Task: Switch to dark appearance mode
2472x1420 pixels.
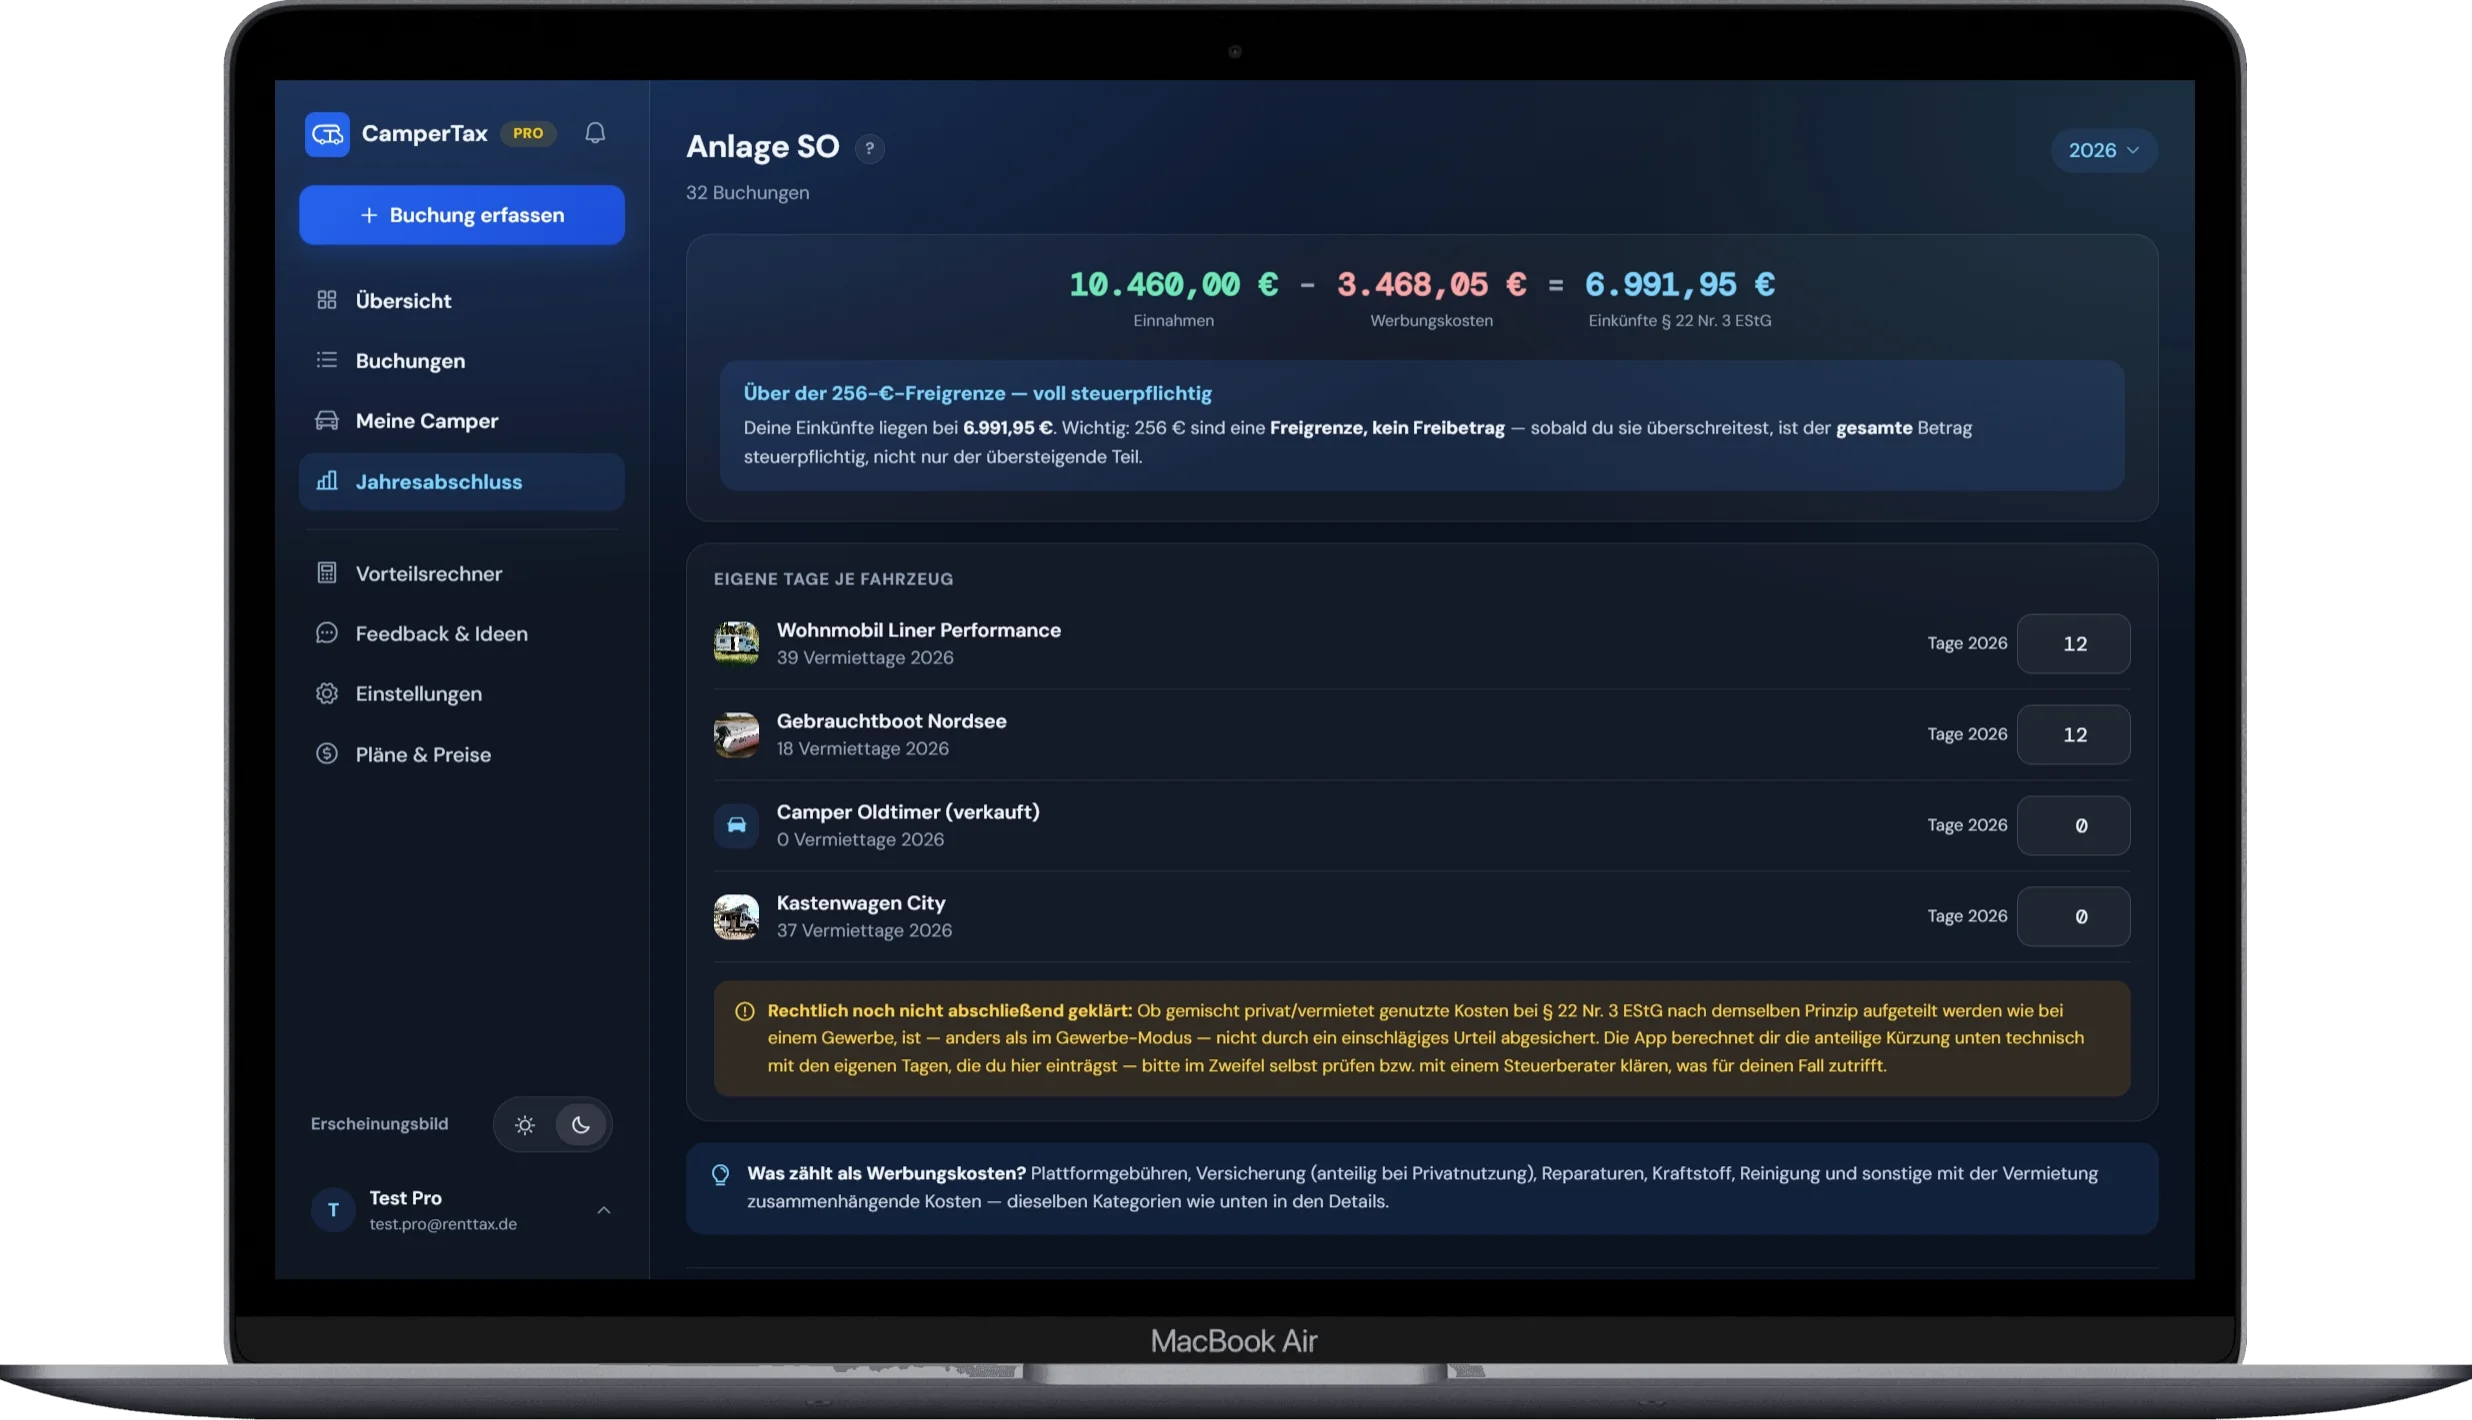Action: click(580, 1125)
